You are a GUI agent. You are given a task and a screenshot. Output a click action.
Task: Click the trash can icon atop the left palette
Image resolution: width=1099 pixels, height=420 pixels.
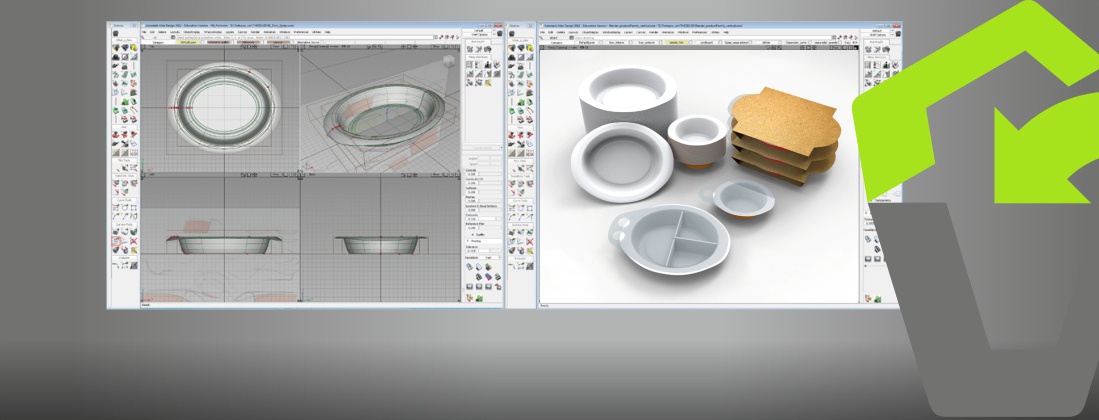point(118,32)
